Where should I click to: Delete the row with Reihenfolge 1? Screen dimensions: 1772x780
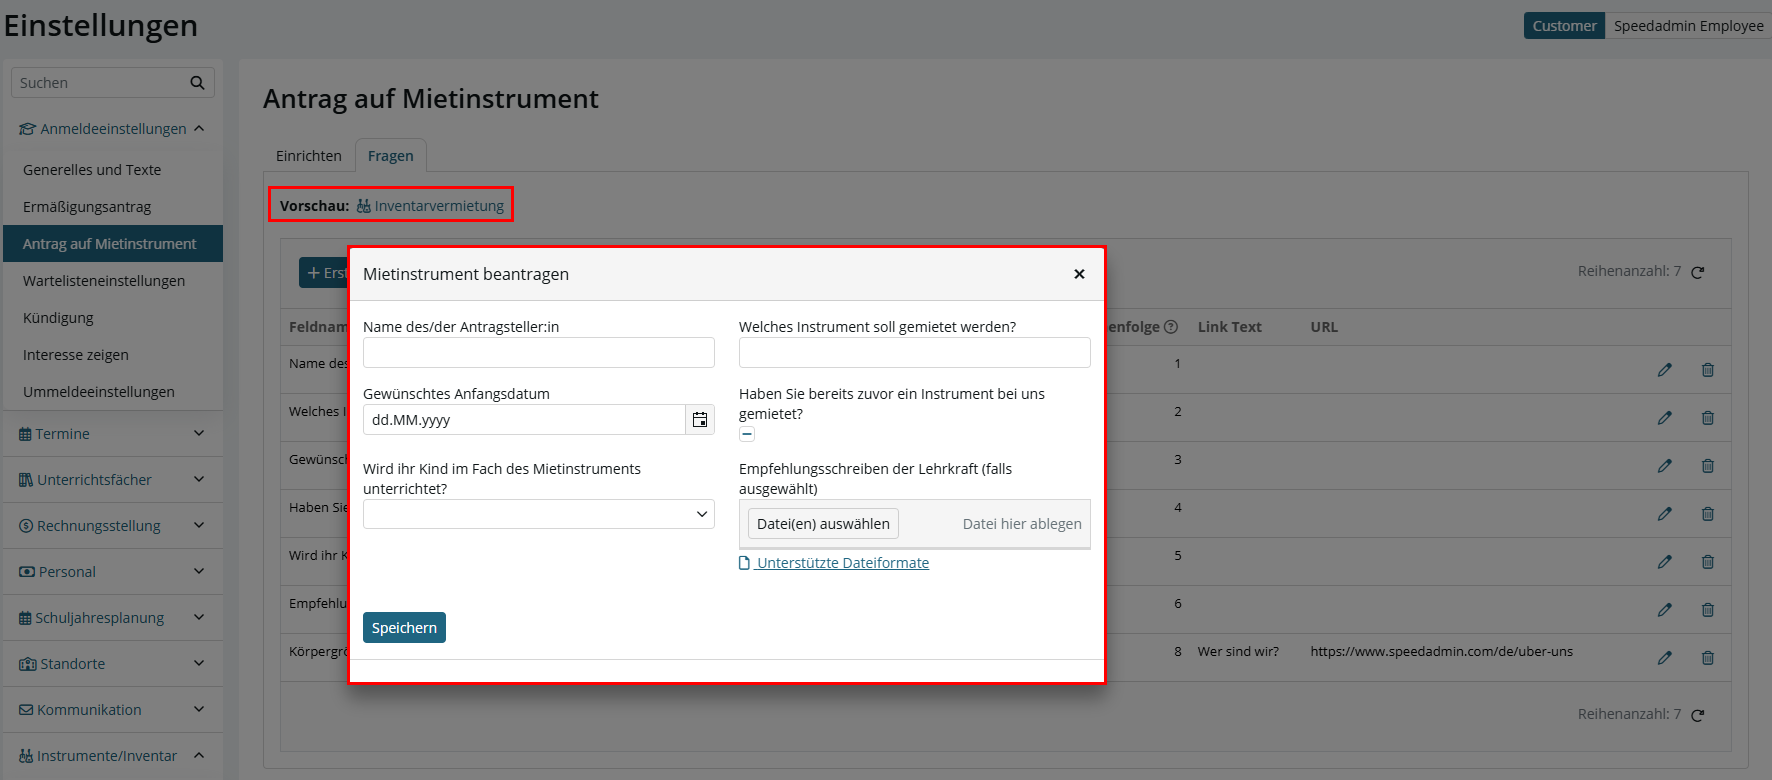[1708, 370]
